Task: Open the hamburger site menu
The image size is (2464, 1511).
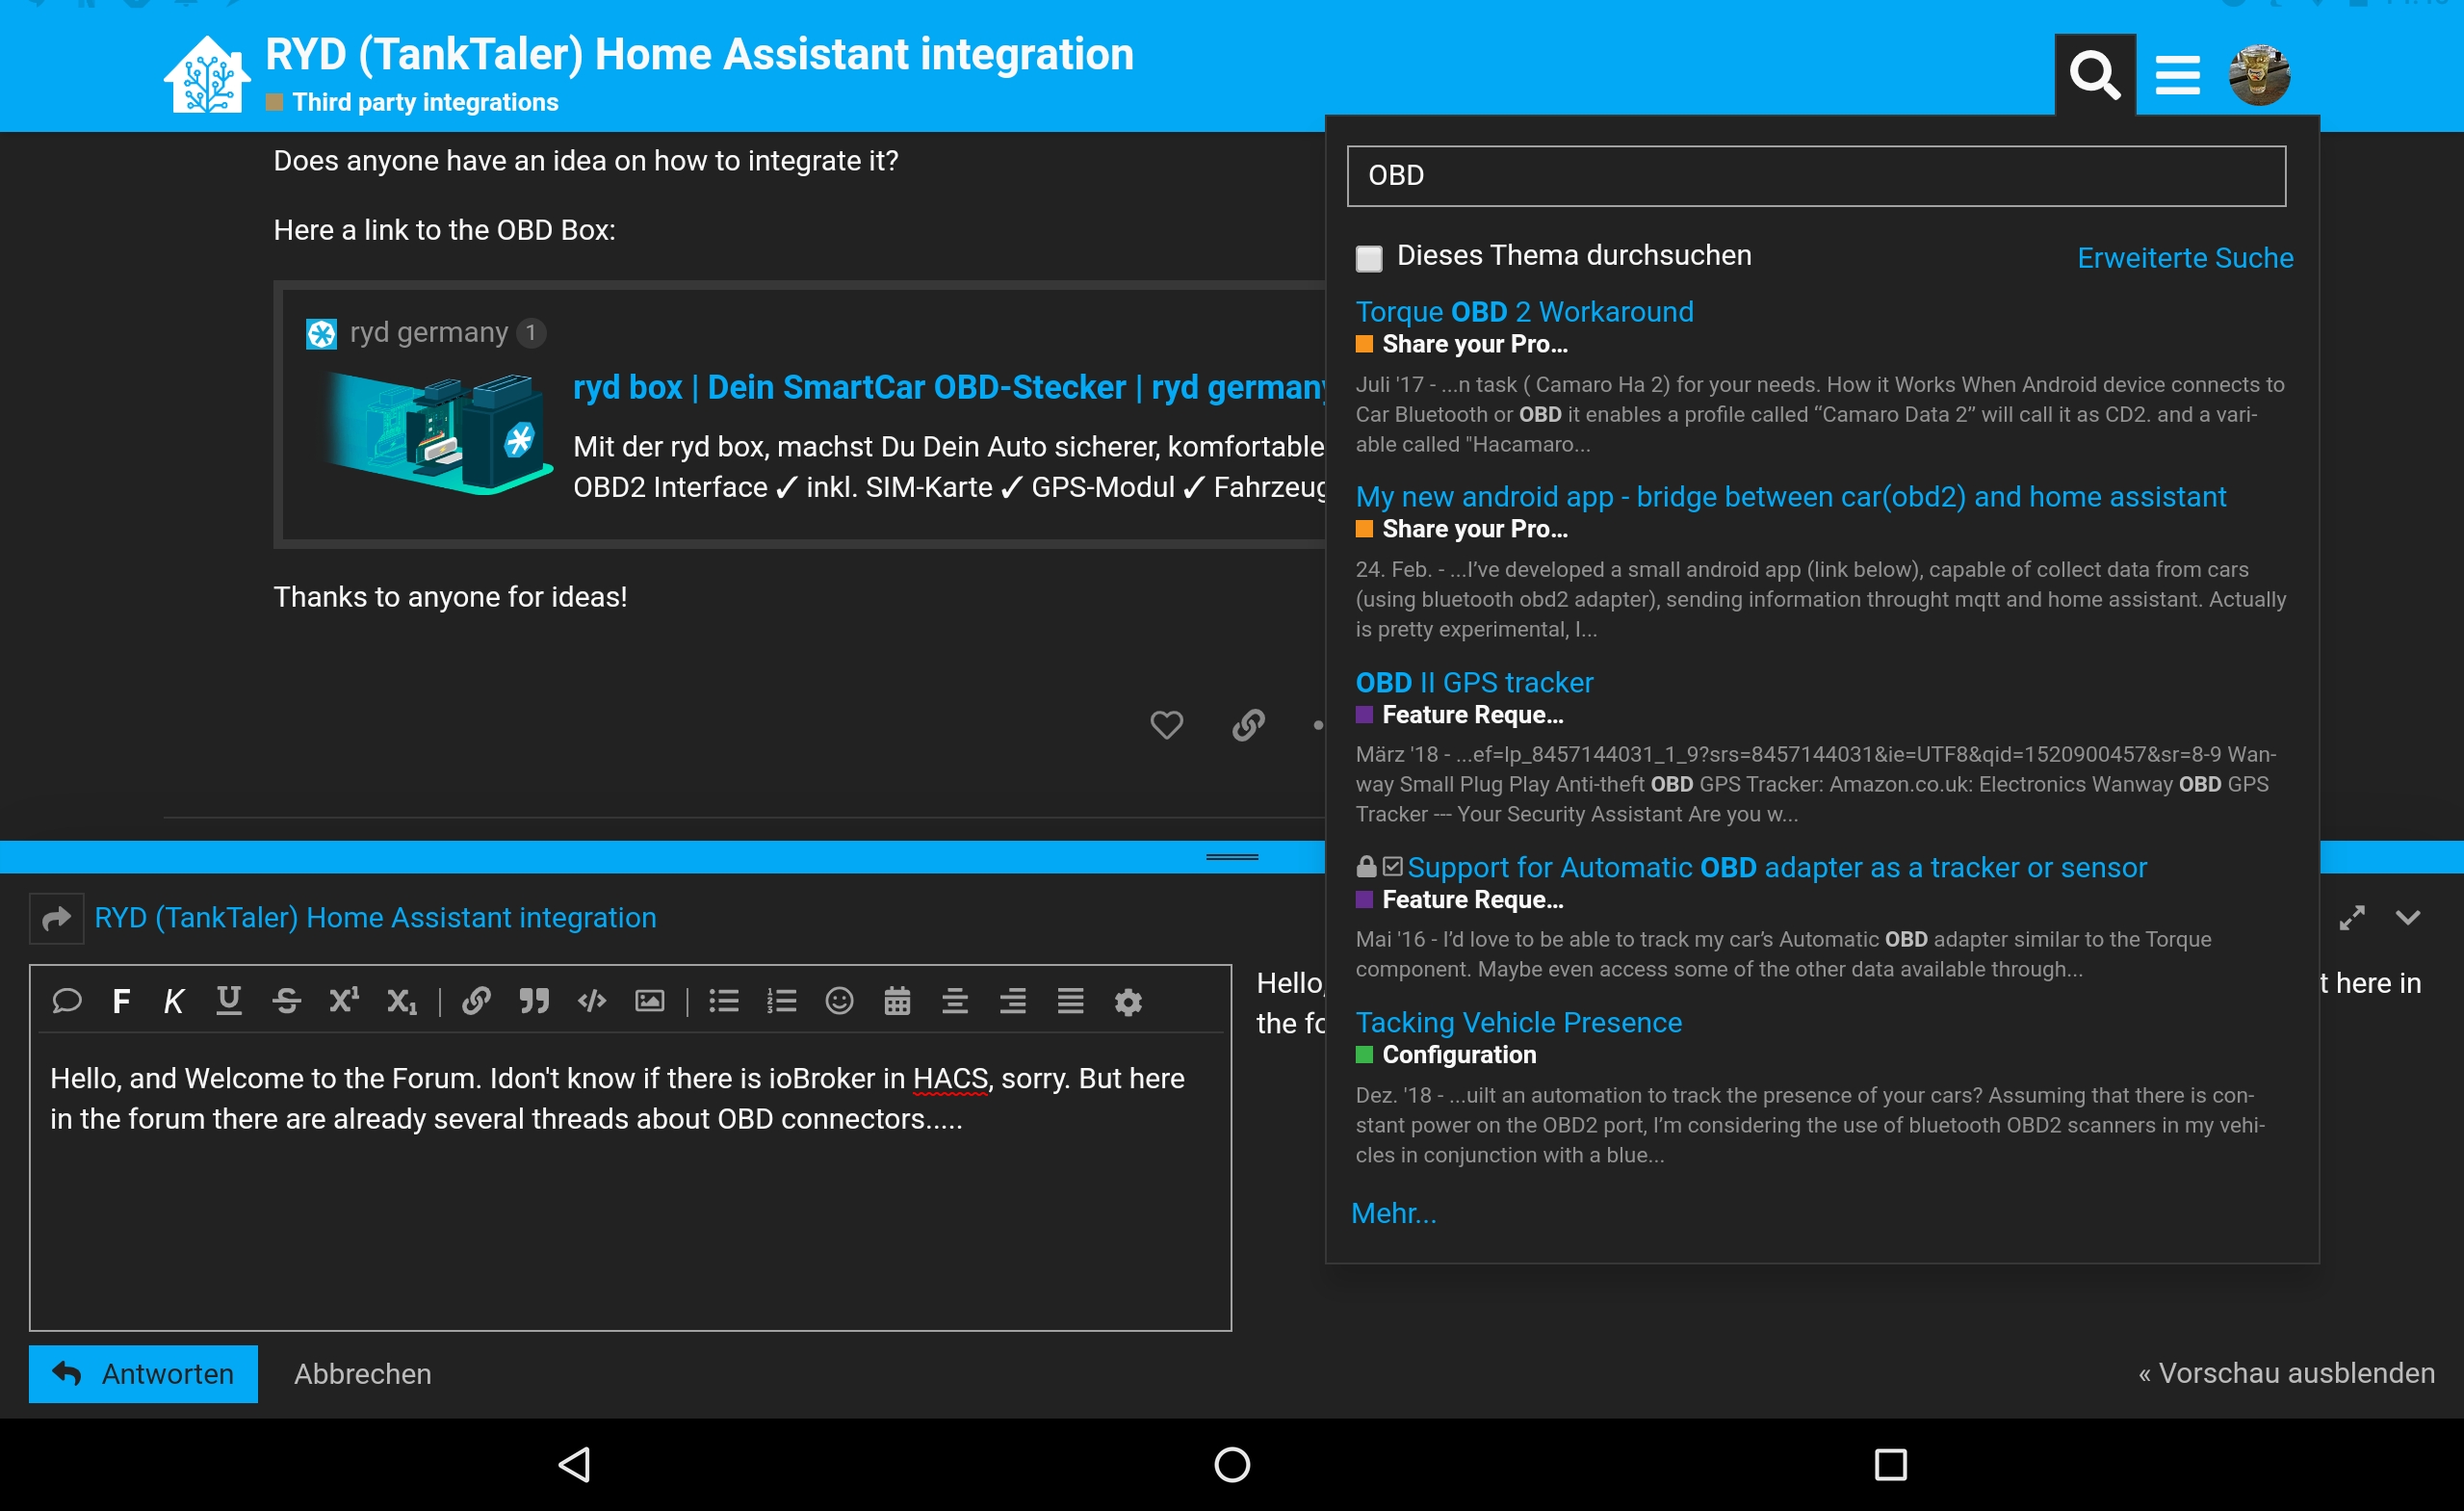Action: 2177,73
